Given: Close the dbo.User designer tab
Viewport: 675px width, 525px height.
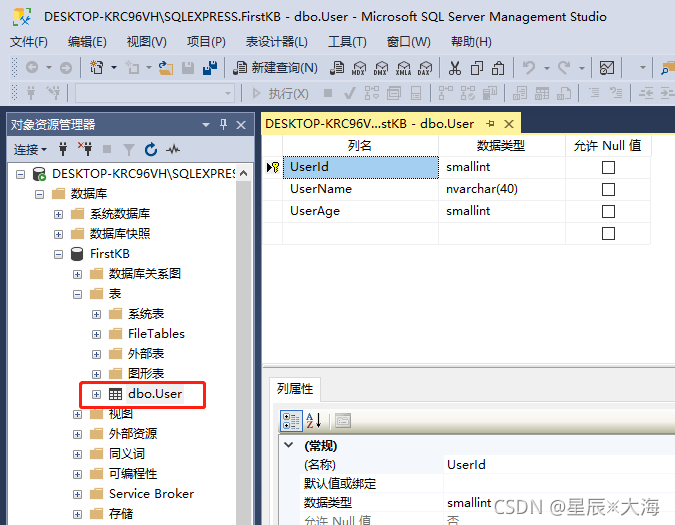Looking at the screenshot, I should click(509, 124).
